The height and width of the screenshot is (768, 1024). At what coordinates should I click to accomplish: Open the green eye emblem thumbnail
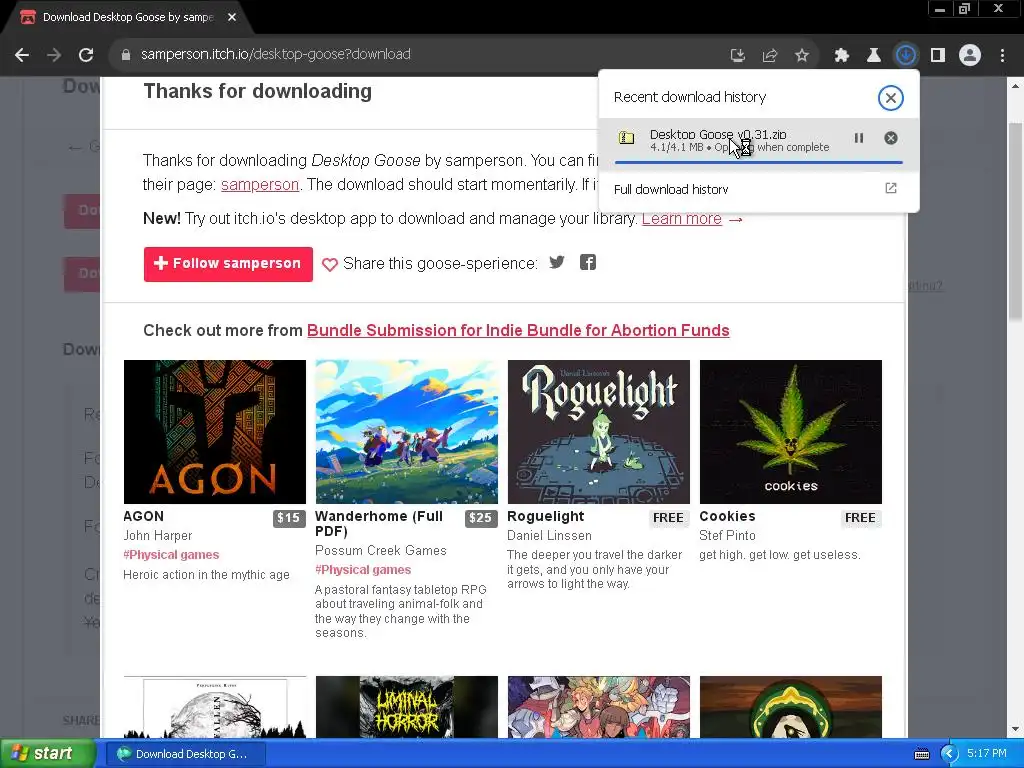point(790,707)
